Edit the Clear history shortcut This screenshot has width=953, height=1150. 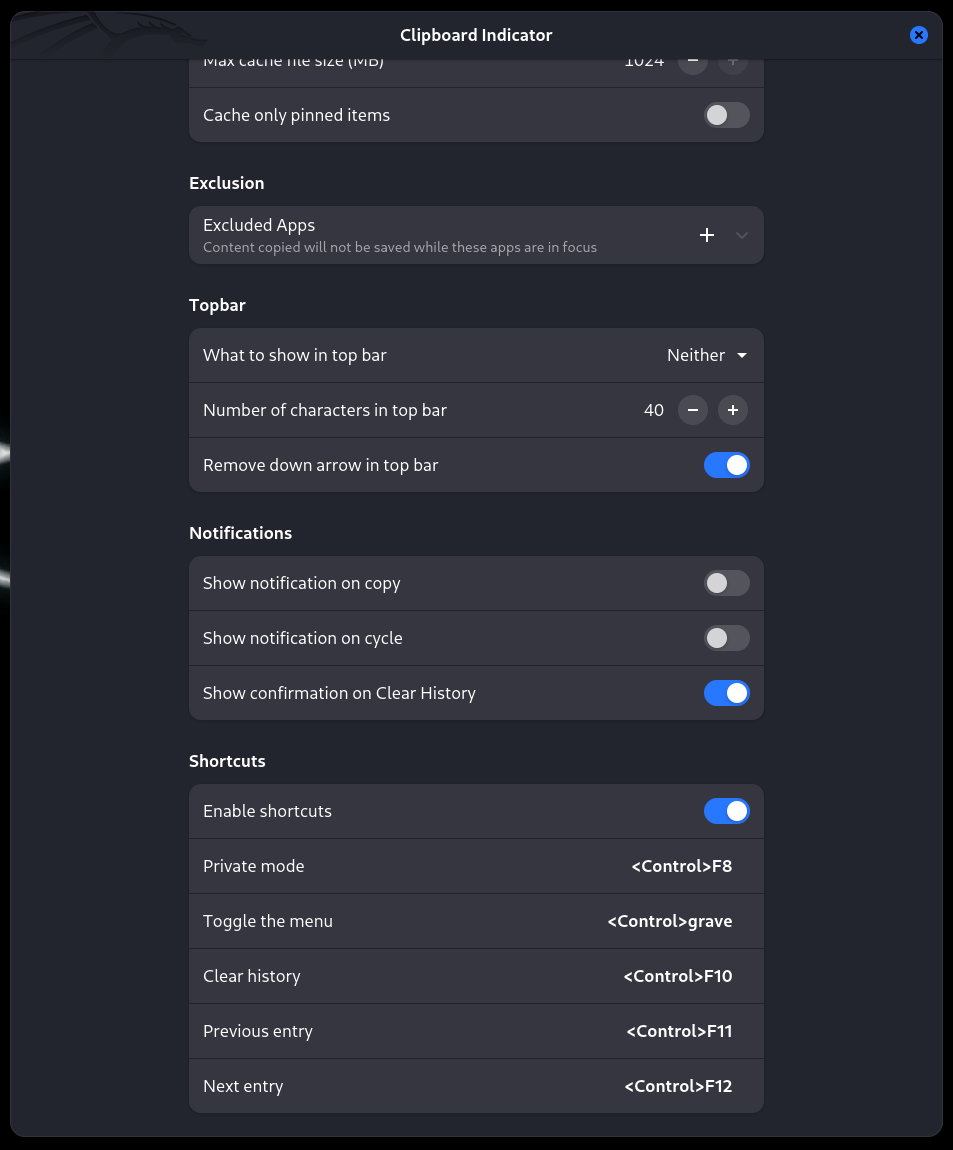[677, 976]
